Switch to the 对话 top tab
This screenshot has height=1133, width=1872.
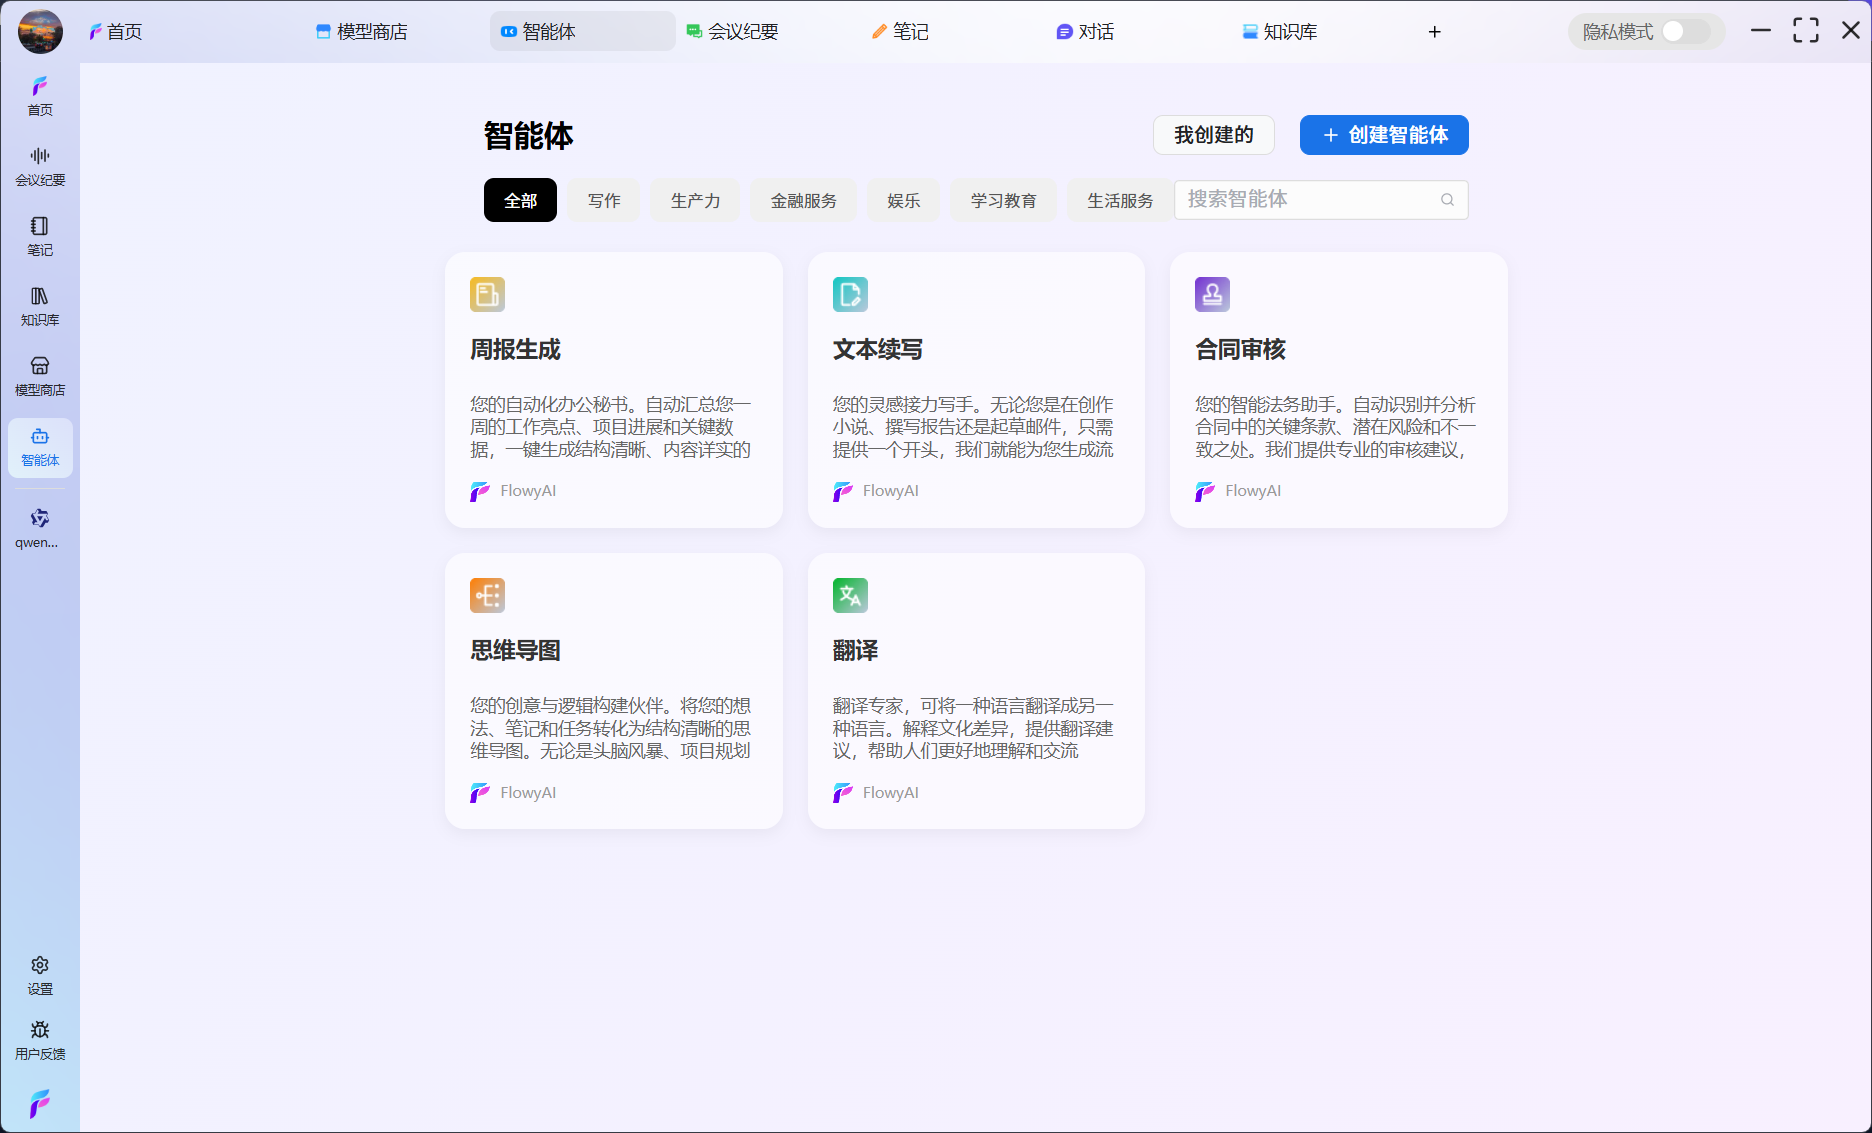(1085, 32)
